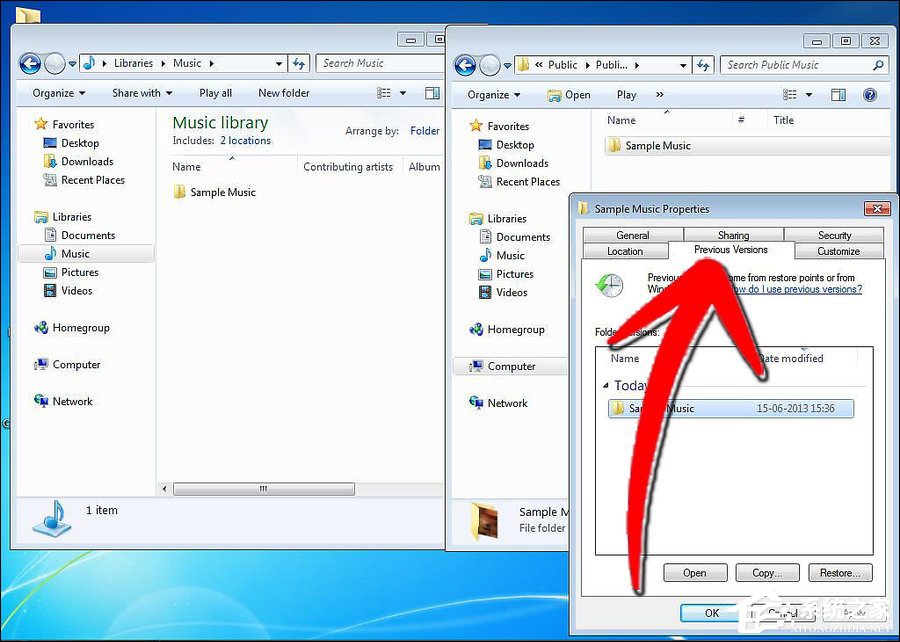Click OK in Sample Music Properties
This screenshot has width=900, height=642.
tap(712, 613)
